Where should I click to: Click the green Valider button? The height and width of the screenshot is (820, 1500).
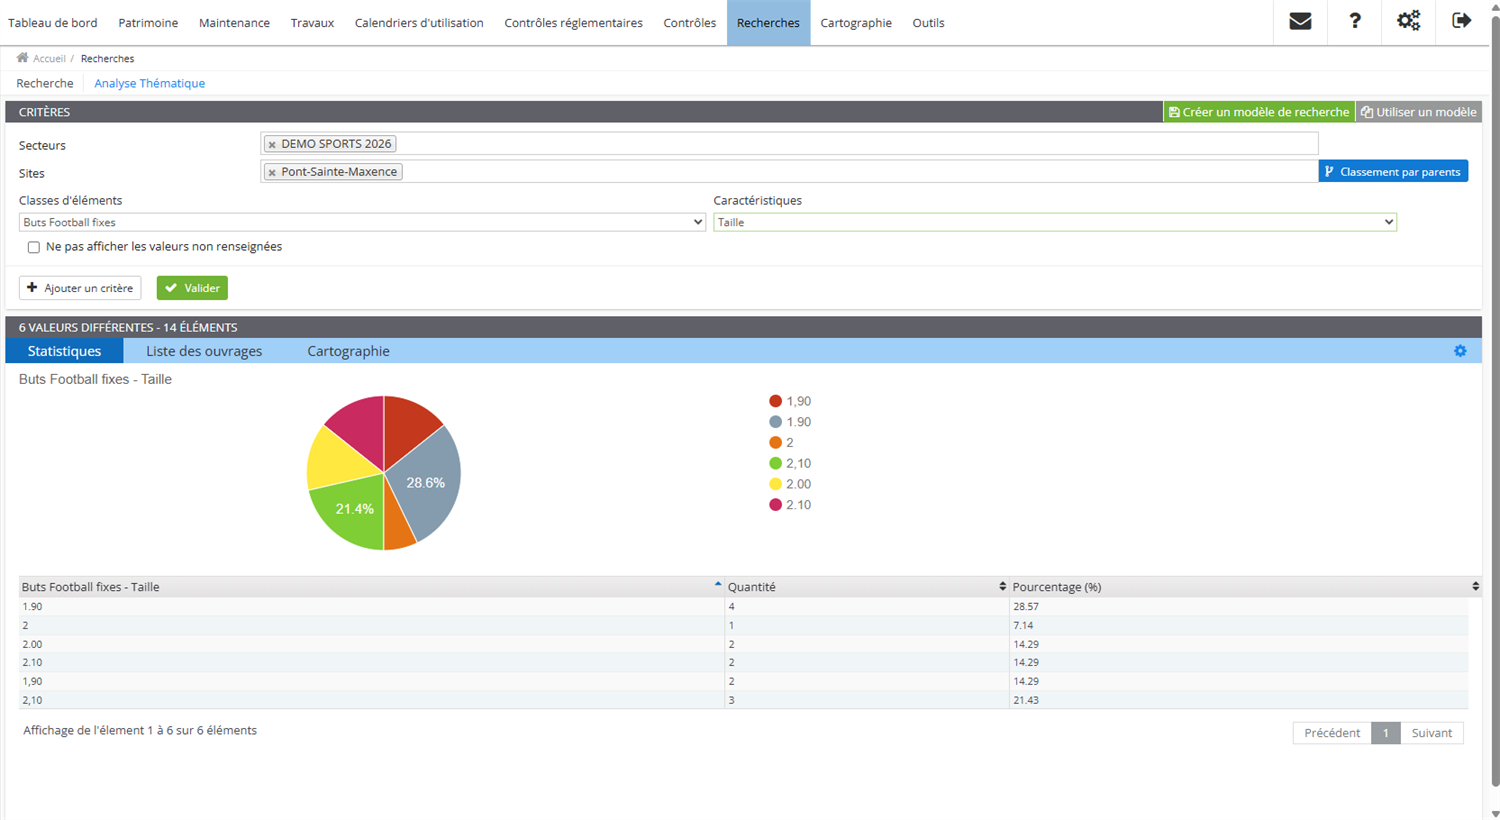(x=192, y=288)
